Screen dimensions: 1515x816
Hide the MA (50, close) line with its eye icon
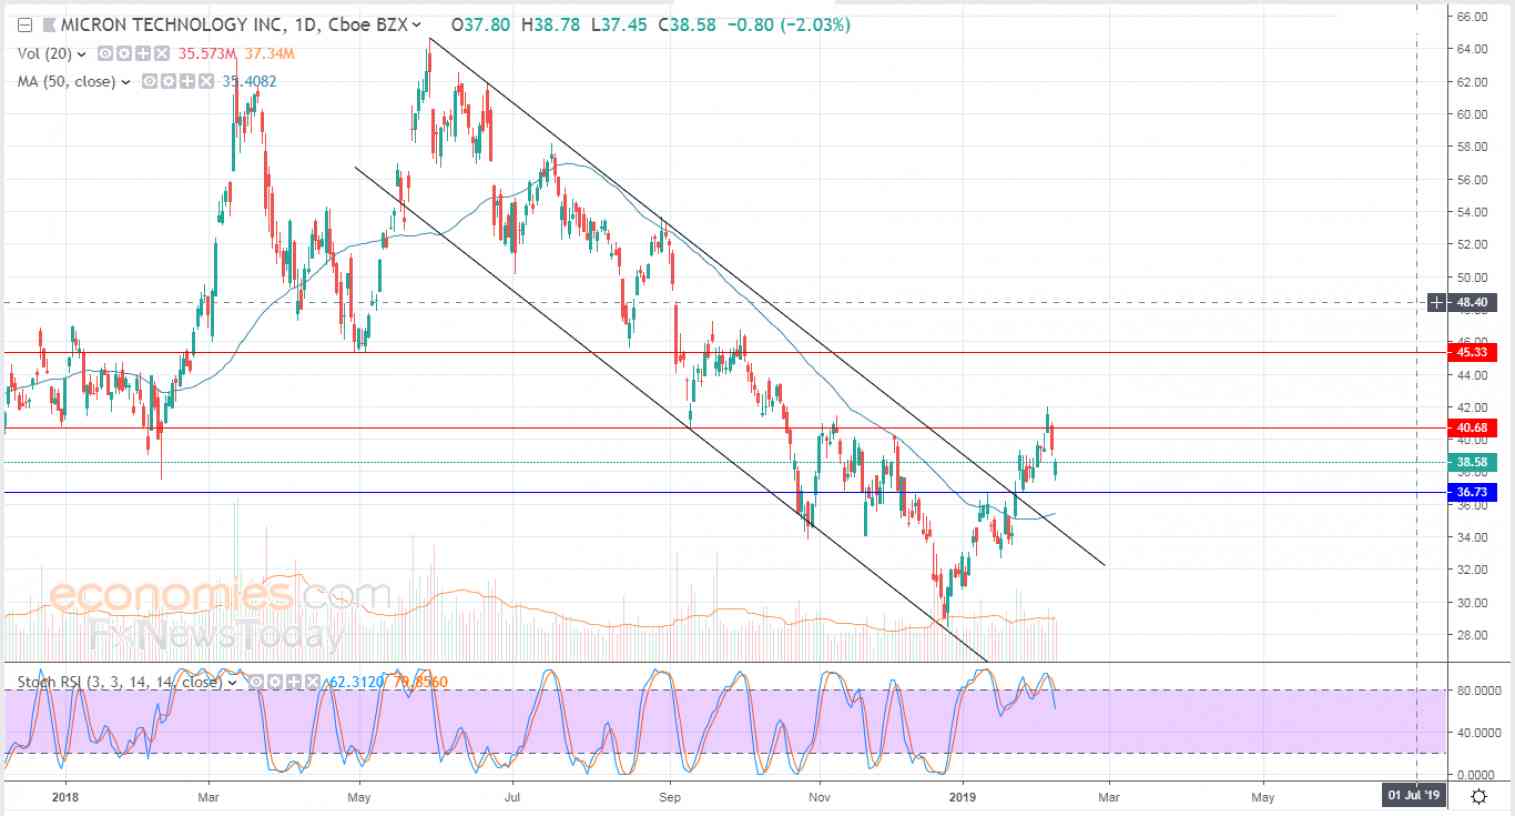point(149,82)
